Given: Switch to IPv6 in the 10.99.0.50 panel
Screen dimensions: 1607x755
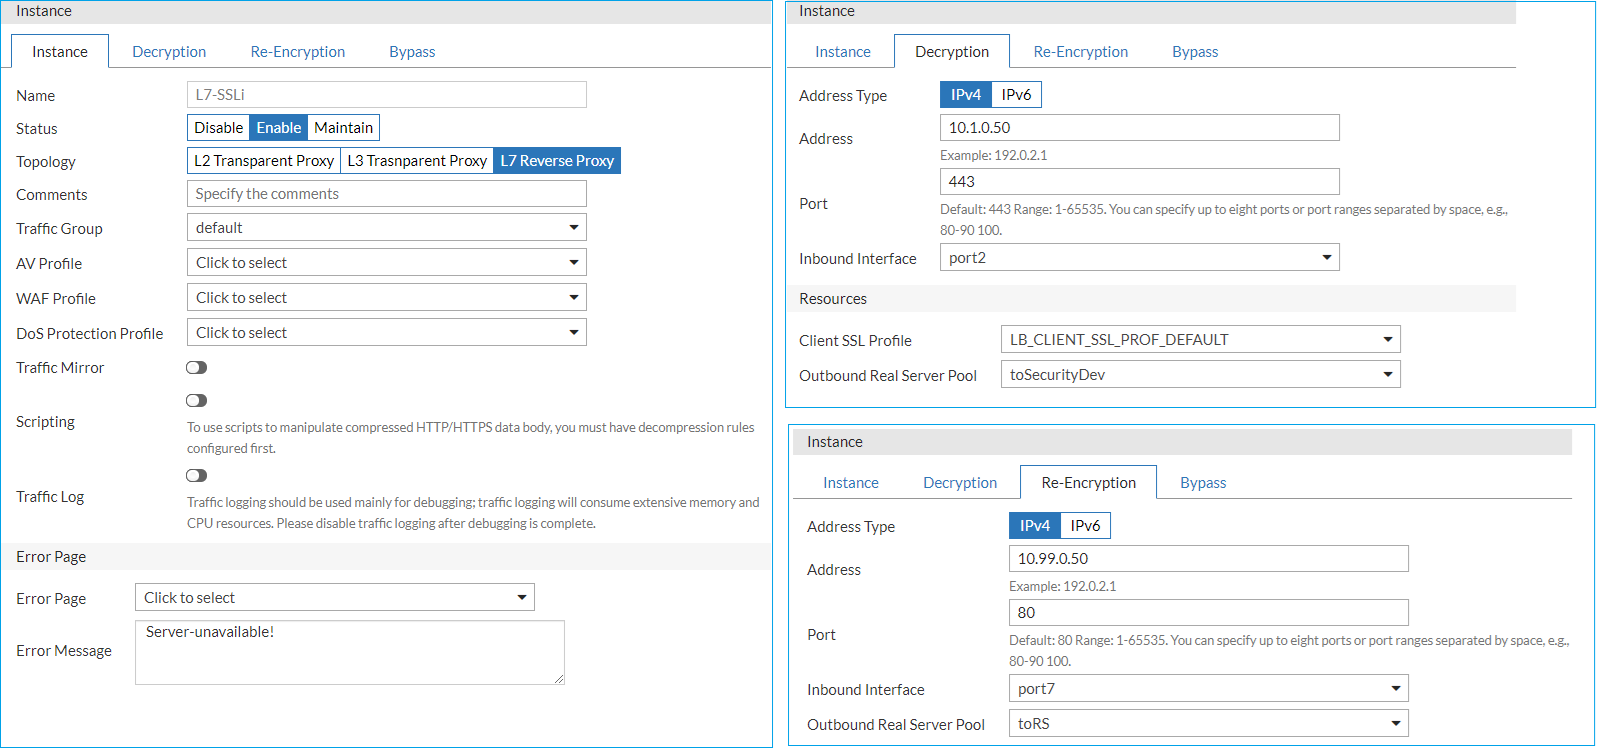Looking at the screenshot, I should [x=1085, y=526].
